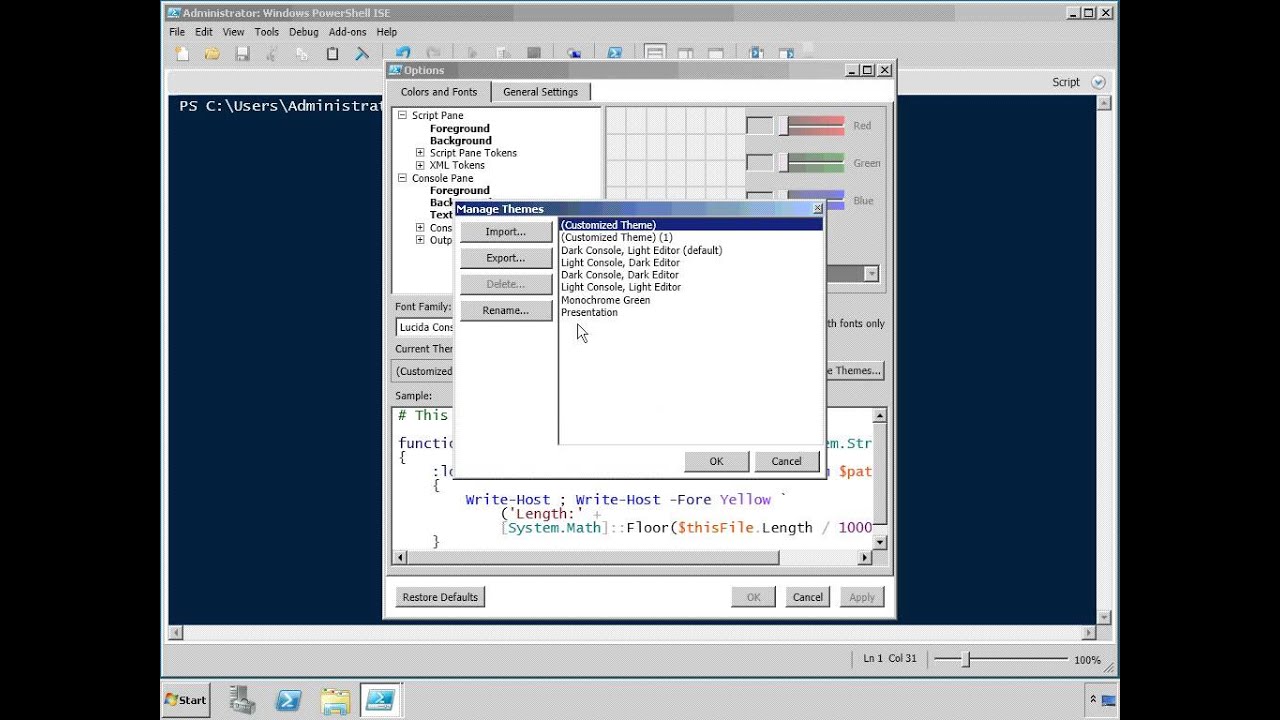This screenshot has width=1280, height=720.
Task: Open the Edit menu
Action: click(204, 32)
